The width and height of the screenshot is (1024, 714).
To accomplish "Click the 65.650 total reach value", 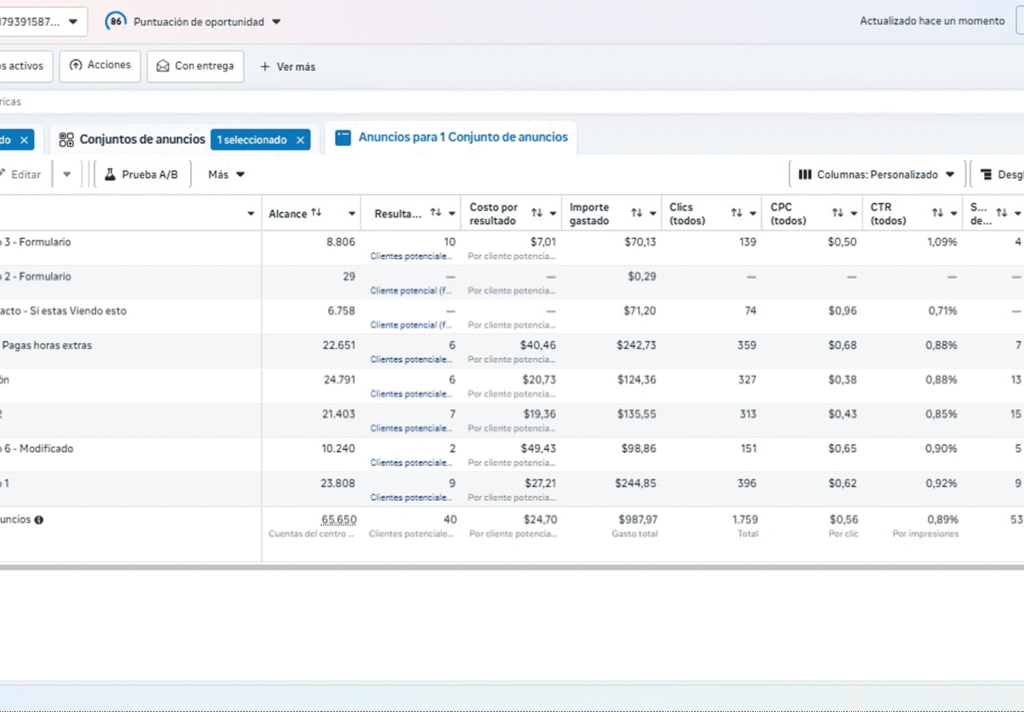I will (x=338, y=520).
